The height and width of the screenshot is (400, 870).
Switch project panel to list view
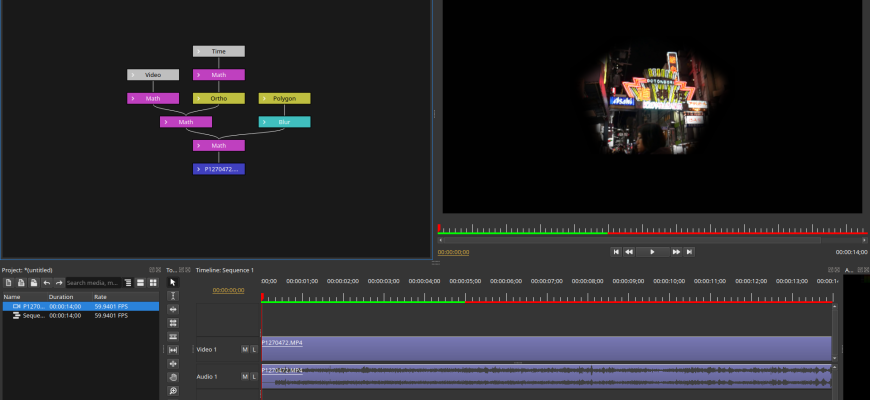click(x=140, y=283)
